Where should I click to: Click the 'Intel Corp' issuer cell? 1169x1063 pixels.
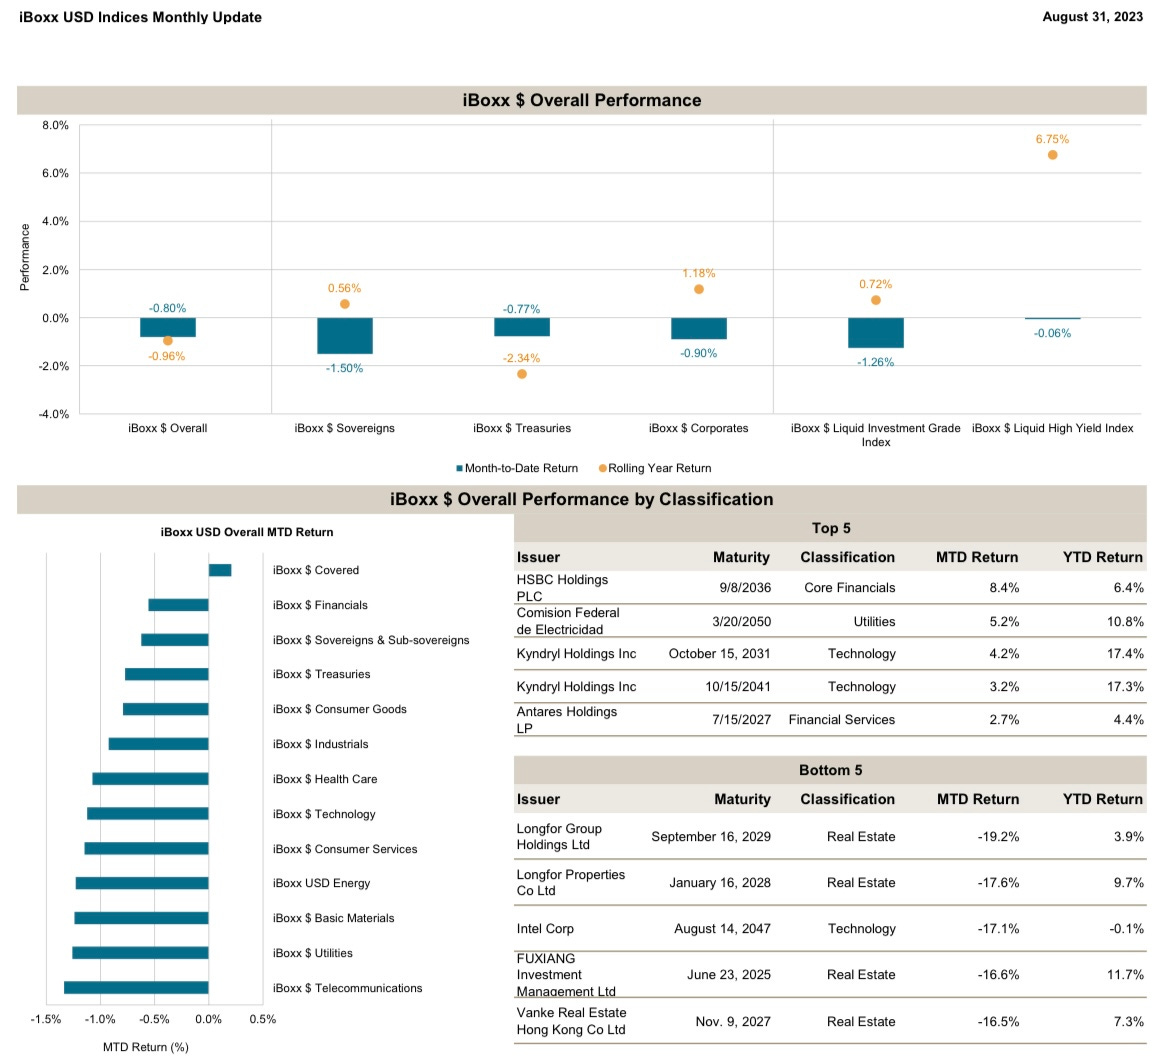545,929
